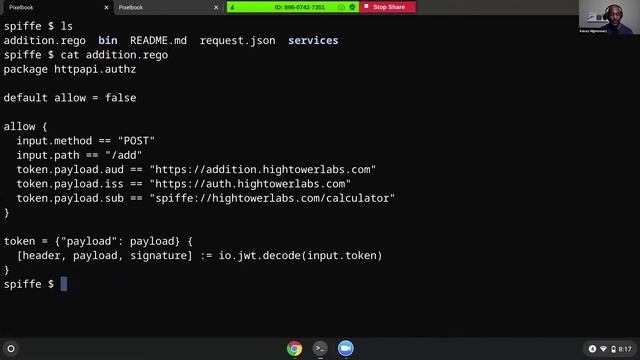Viewport: 640px width, 360px height.
Task: Click the 'token = {"payload": payload} {' line
Action: pyautogui.click(x=98, y=241)
